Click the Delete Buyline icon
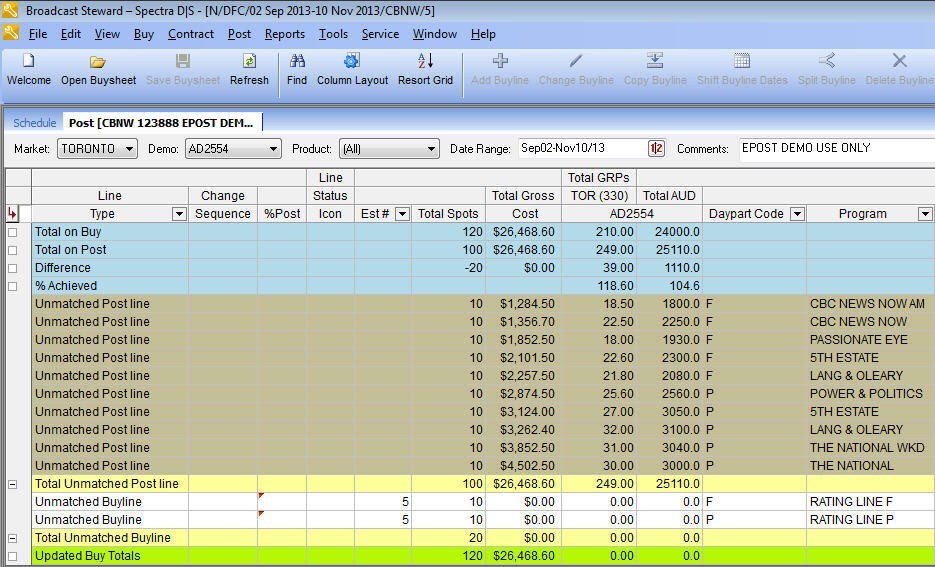The height and width of the screenshot is (567, 935). pyautogui.click(x=899, y=61)
